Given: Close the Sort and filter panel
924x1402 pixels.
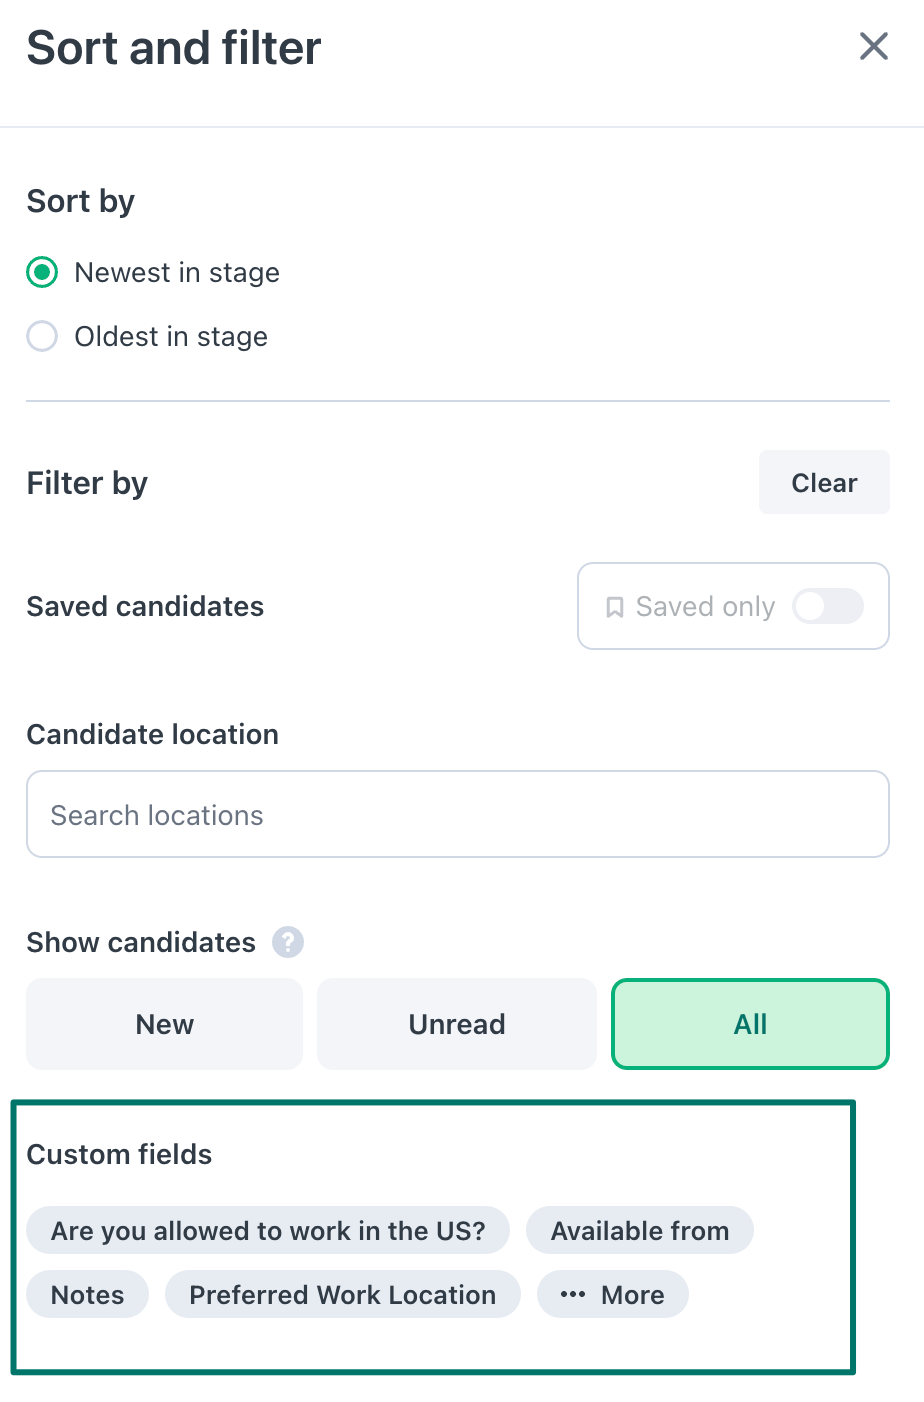Looking at the screenshot, I should click(873, 46).
